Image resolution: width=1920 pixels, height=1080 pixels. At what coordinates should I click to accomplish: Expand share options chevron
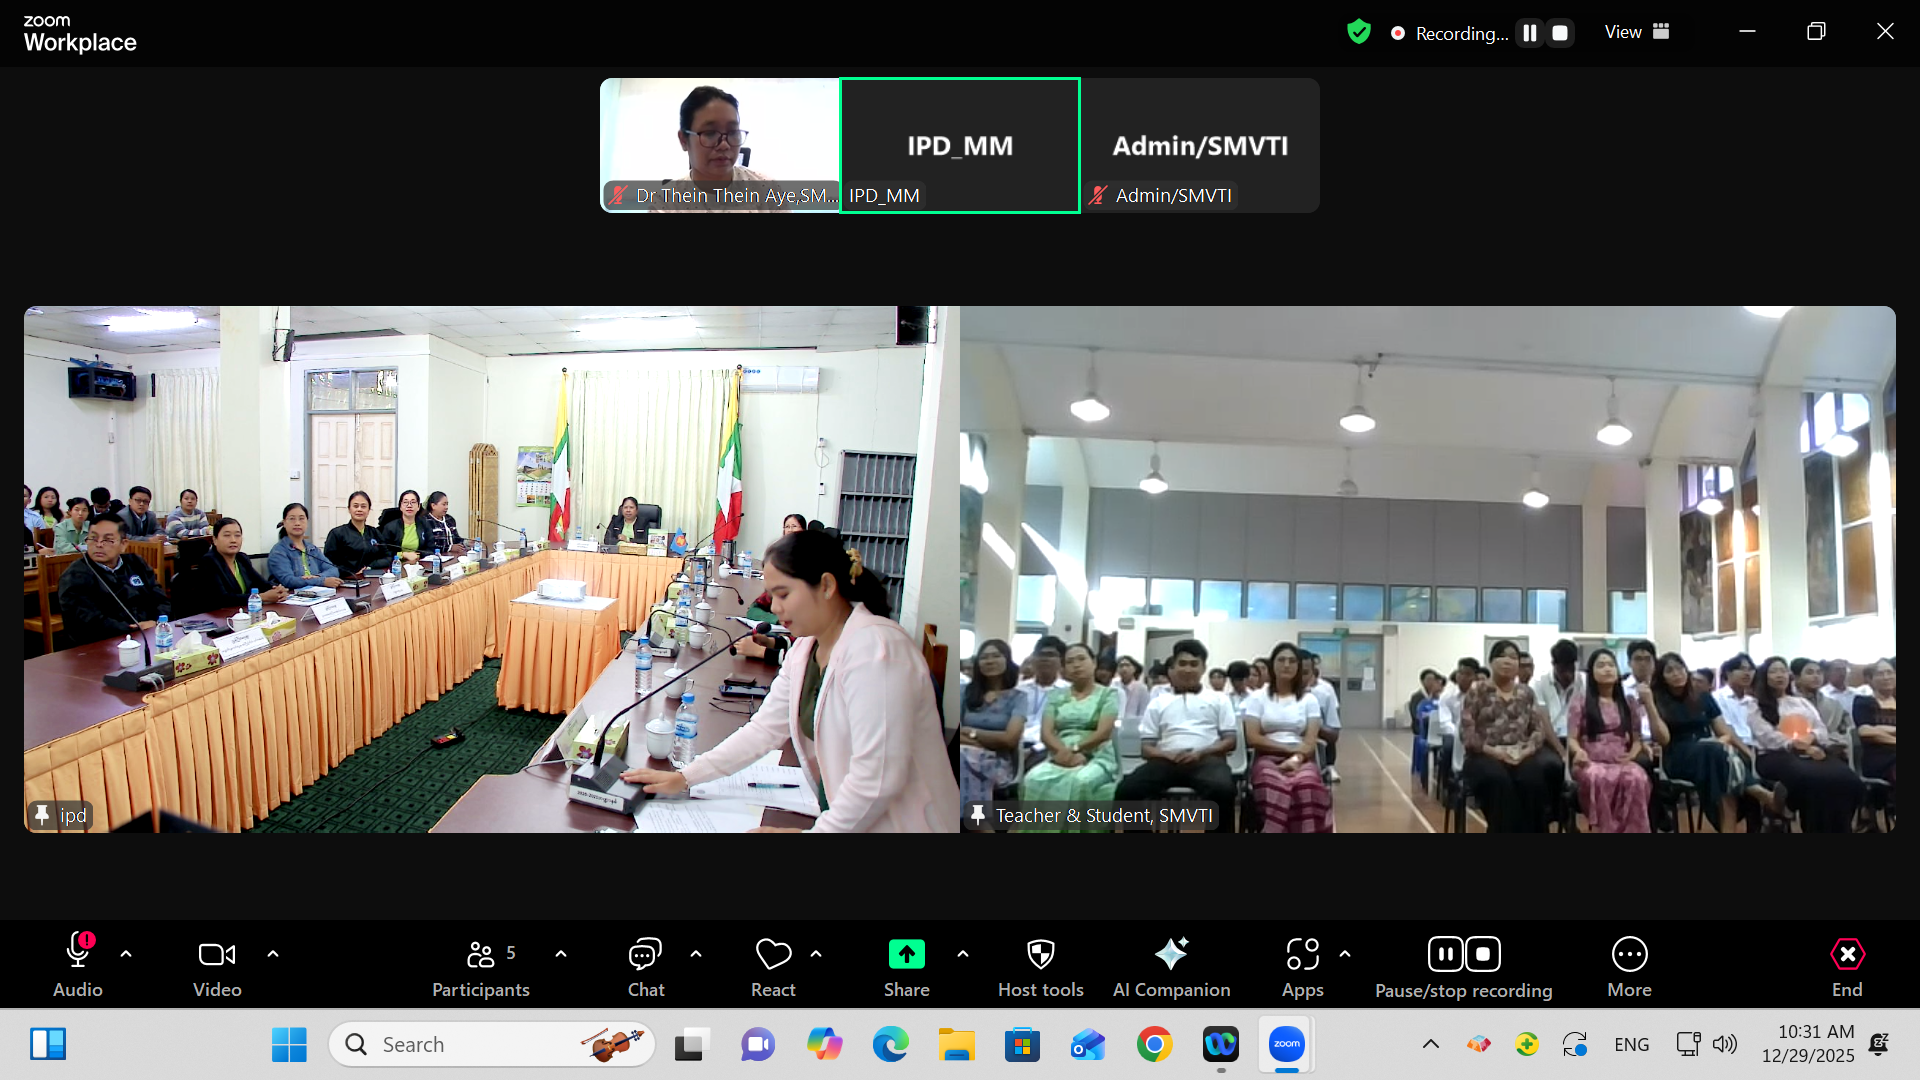(963, 954)
